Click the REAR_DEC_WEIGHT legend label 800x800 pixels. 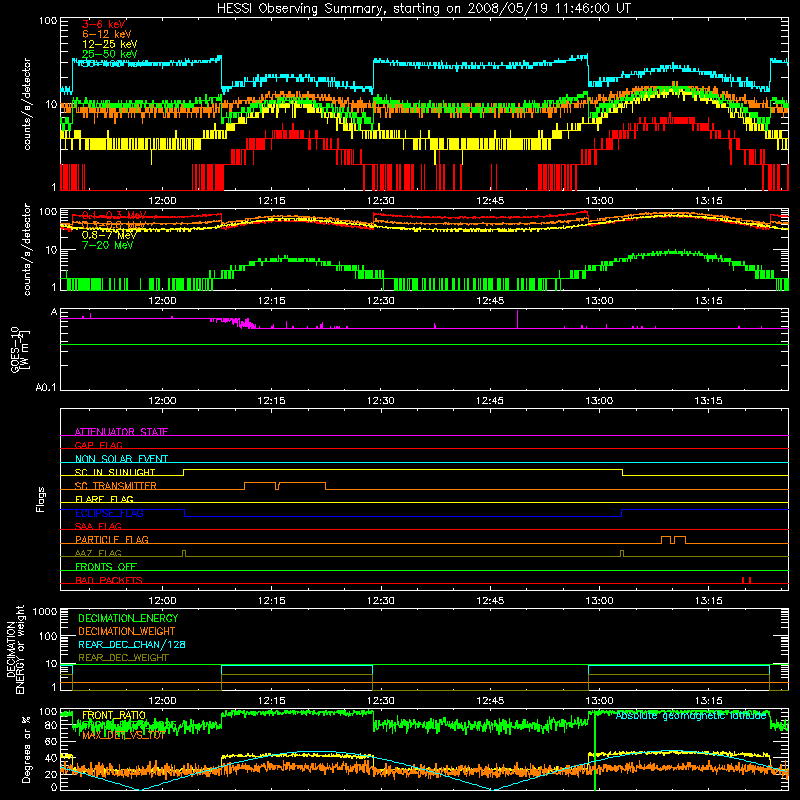(123, 658)
